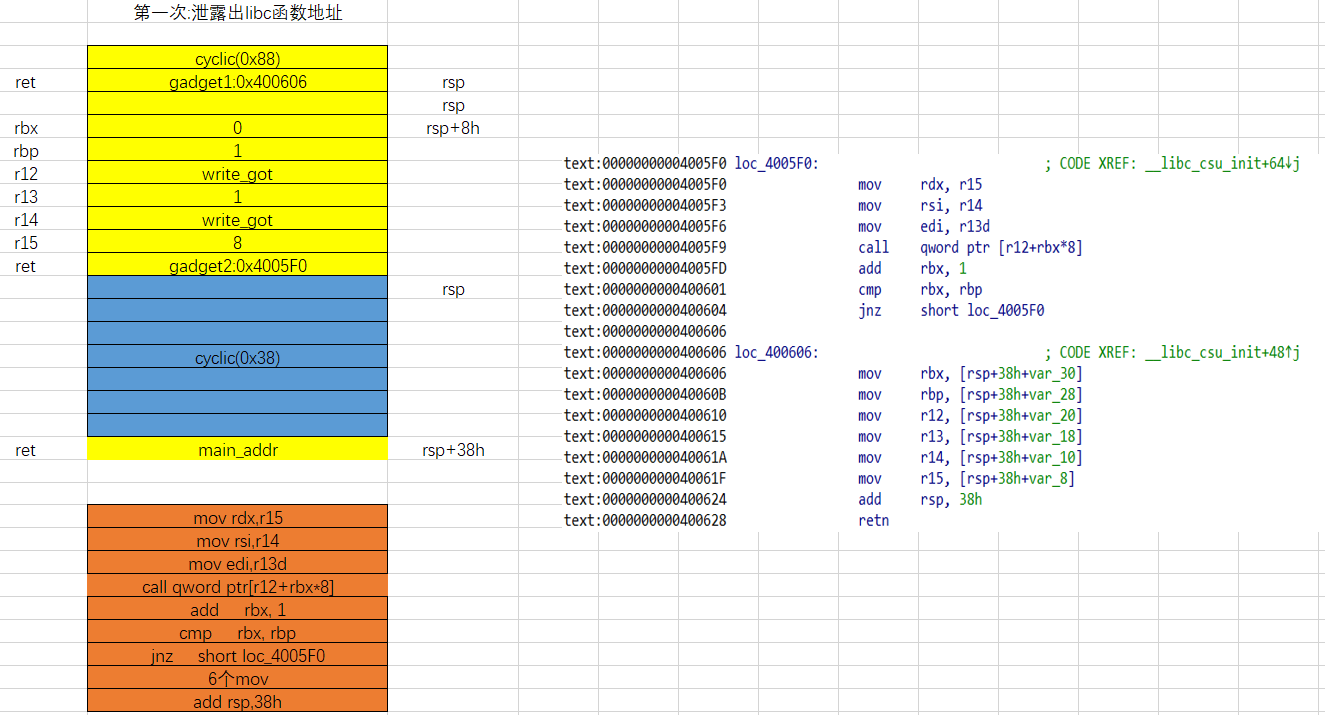Click the rbp label cell
1325x715 pixels.
click(26, 151)
